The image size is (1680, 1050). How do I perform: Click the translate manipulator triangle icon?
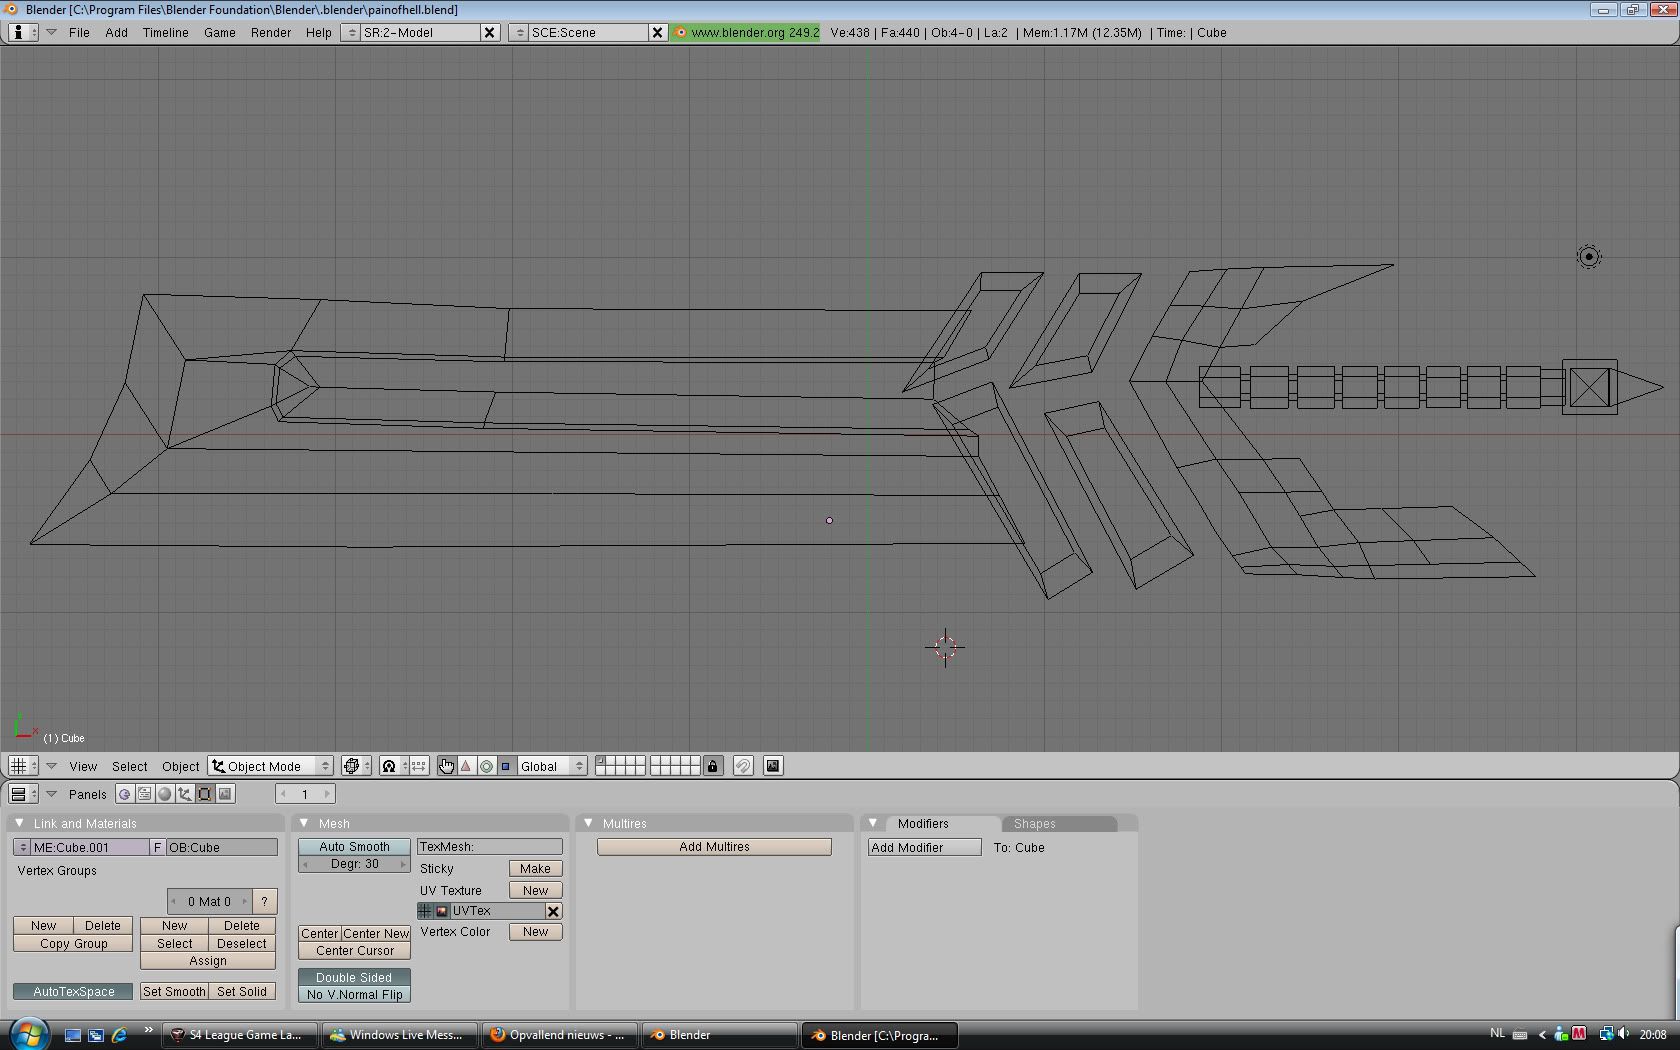point(466,766)
